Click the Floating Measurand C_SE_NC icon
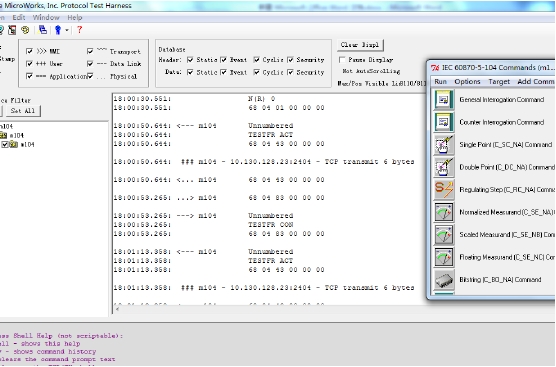The image size is (556, 367). point(444,257)
